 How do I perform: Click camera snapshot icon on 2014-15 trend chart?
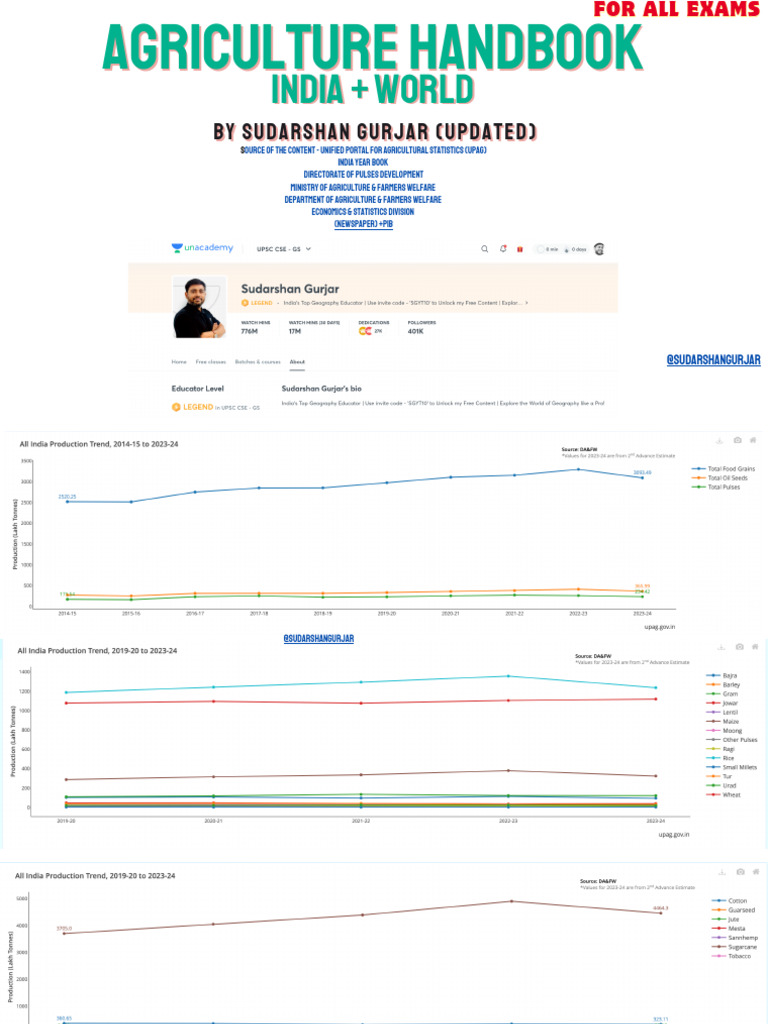coord(737,440)
